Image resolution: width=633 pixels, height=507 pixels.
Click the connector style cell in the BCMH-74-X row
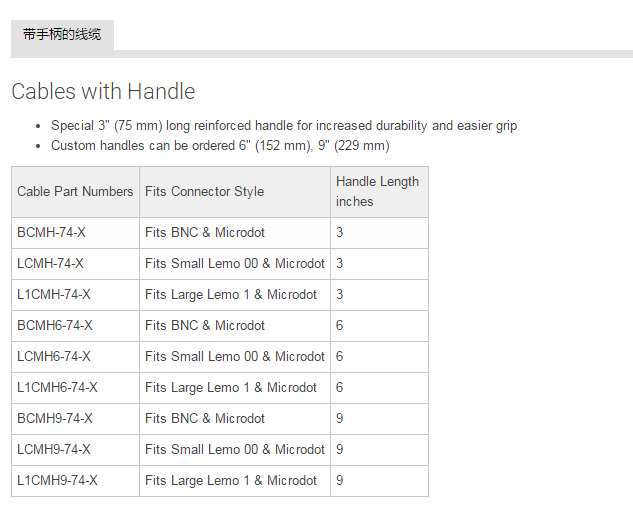point(205,233)
